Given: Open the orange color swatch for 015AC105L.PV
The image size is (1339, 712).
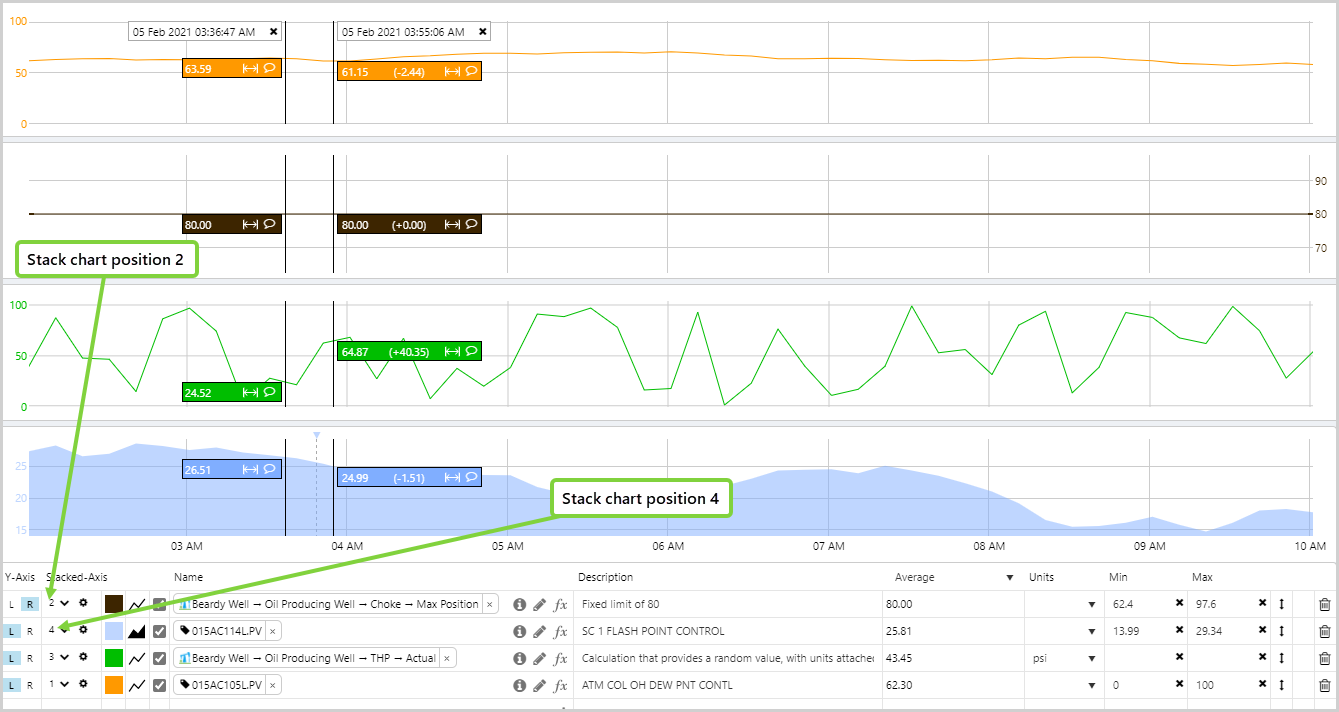Looking at the screenshot, I should coord(114,685).
